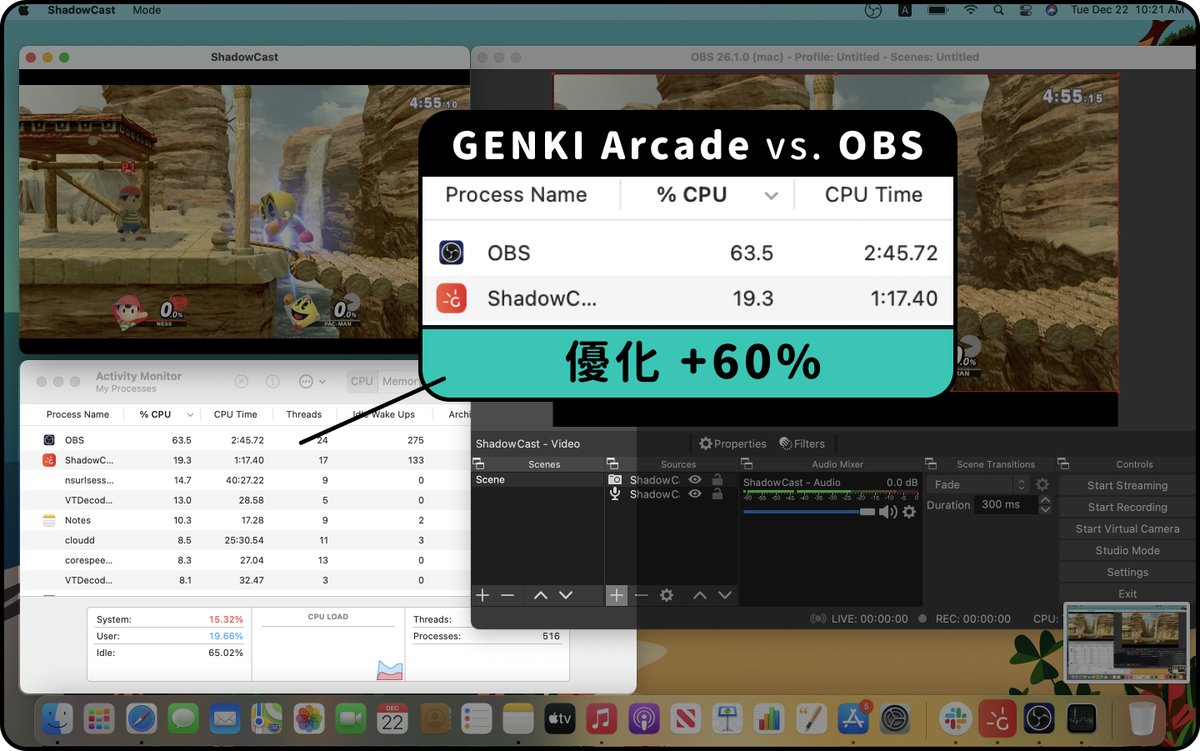
Task: Open OBS from the Dock
Action: tap(1040, 717)
